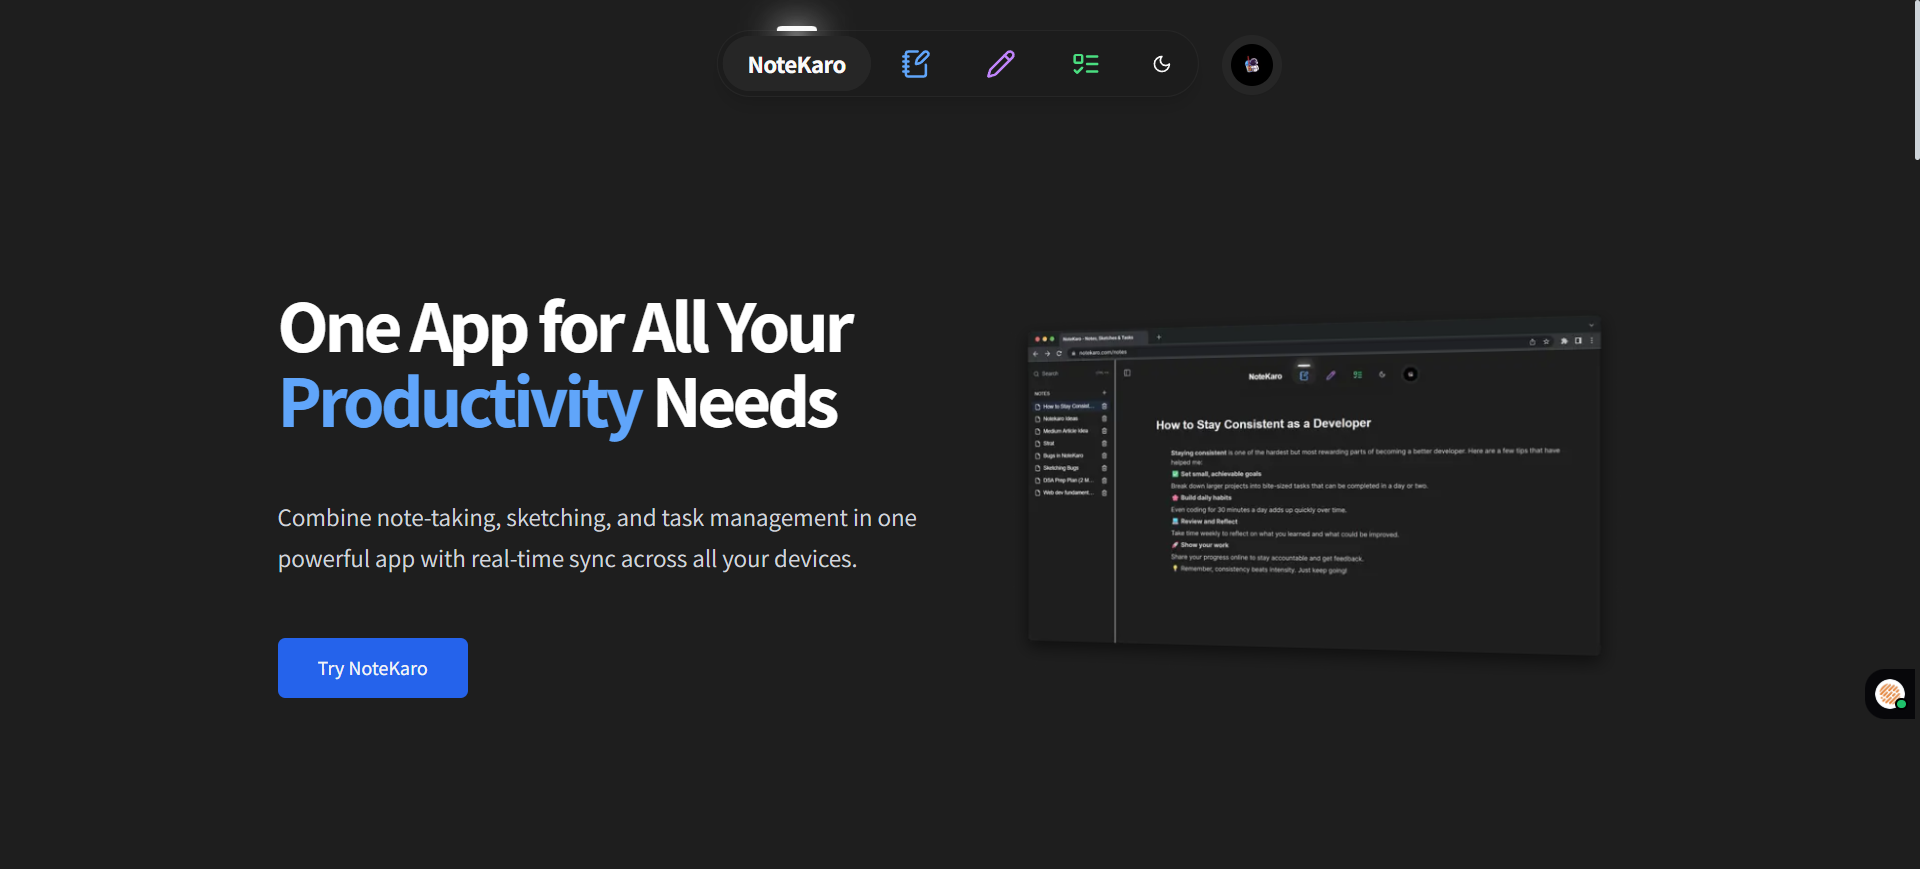Image resolution: width=1920 pixels, height=869 pixels.
Task: Open the Sketch pencil icon
Action: (x=1001, y=64)
